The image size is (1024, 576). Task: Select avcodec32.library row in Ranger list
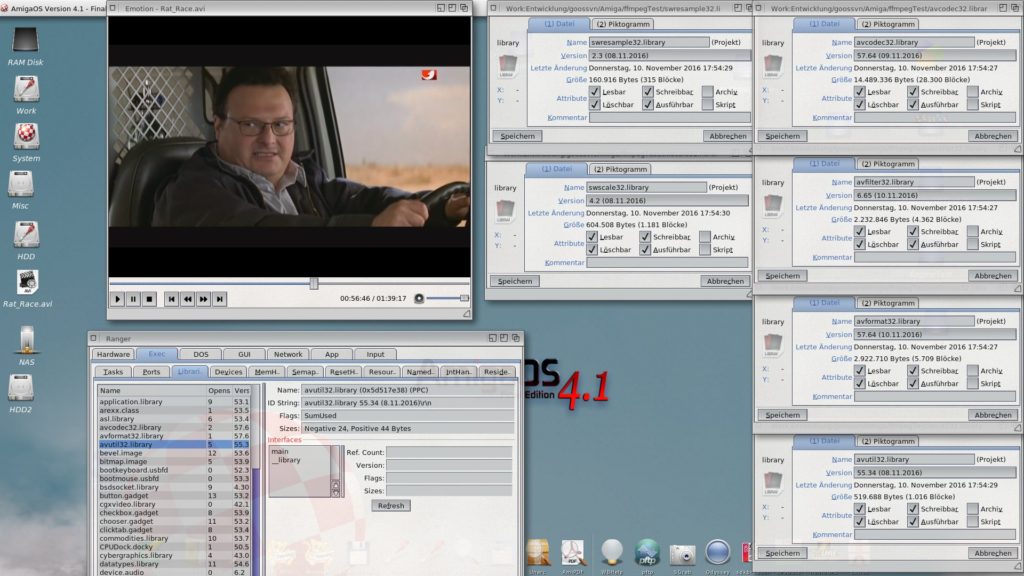(x=174, y=427)
